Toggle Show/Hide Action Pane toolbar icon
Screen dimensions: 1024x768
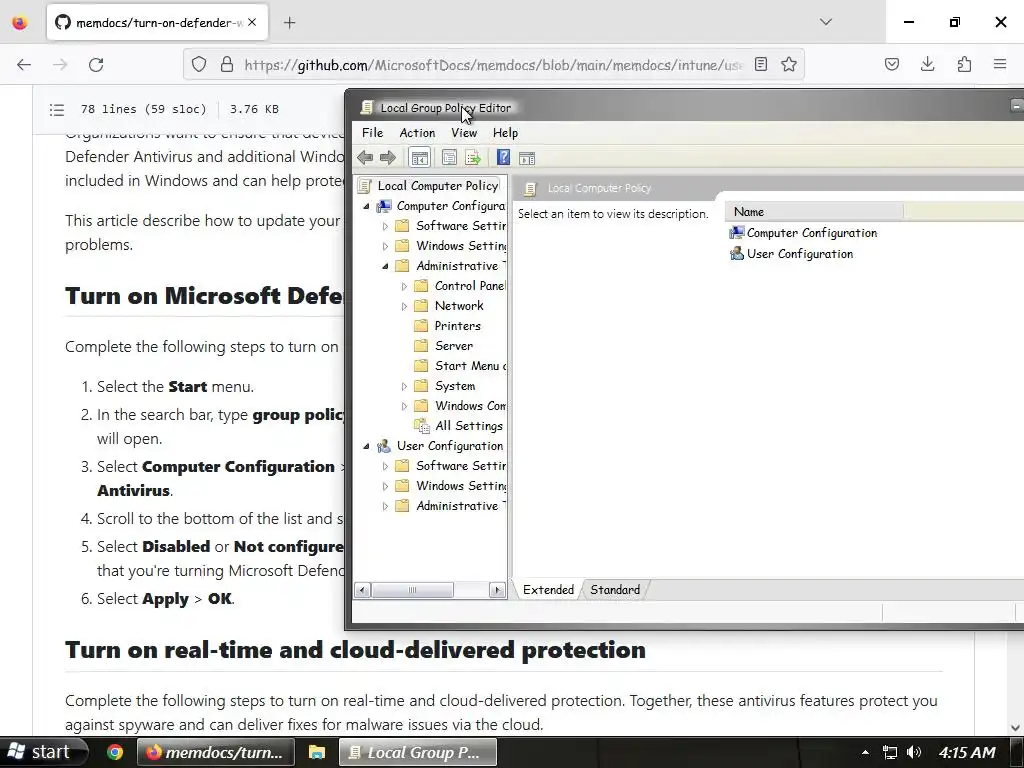pos(527,157)
